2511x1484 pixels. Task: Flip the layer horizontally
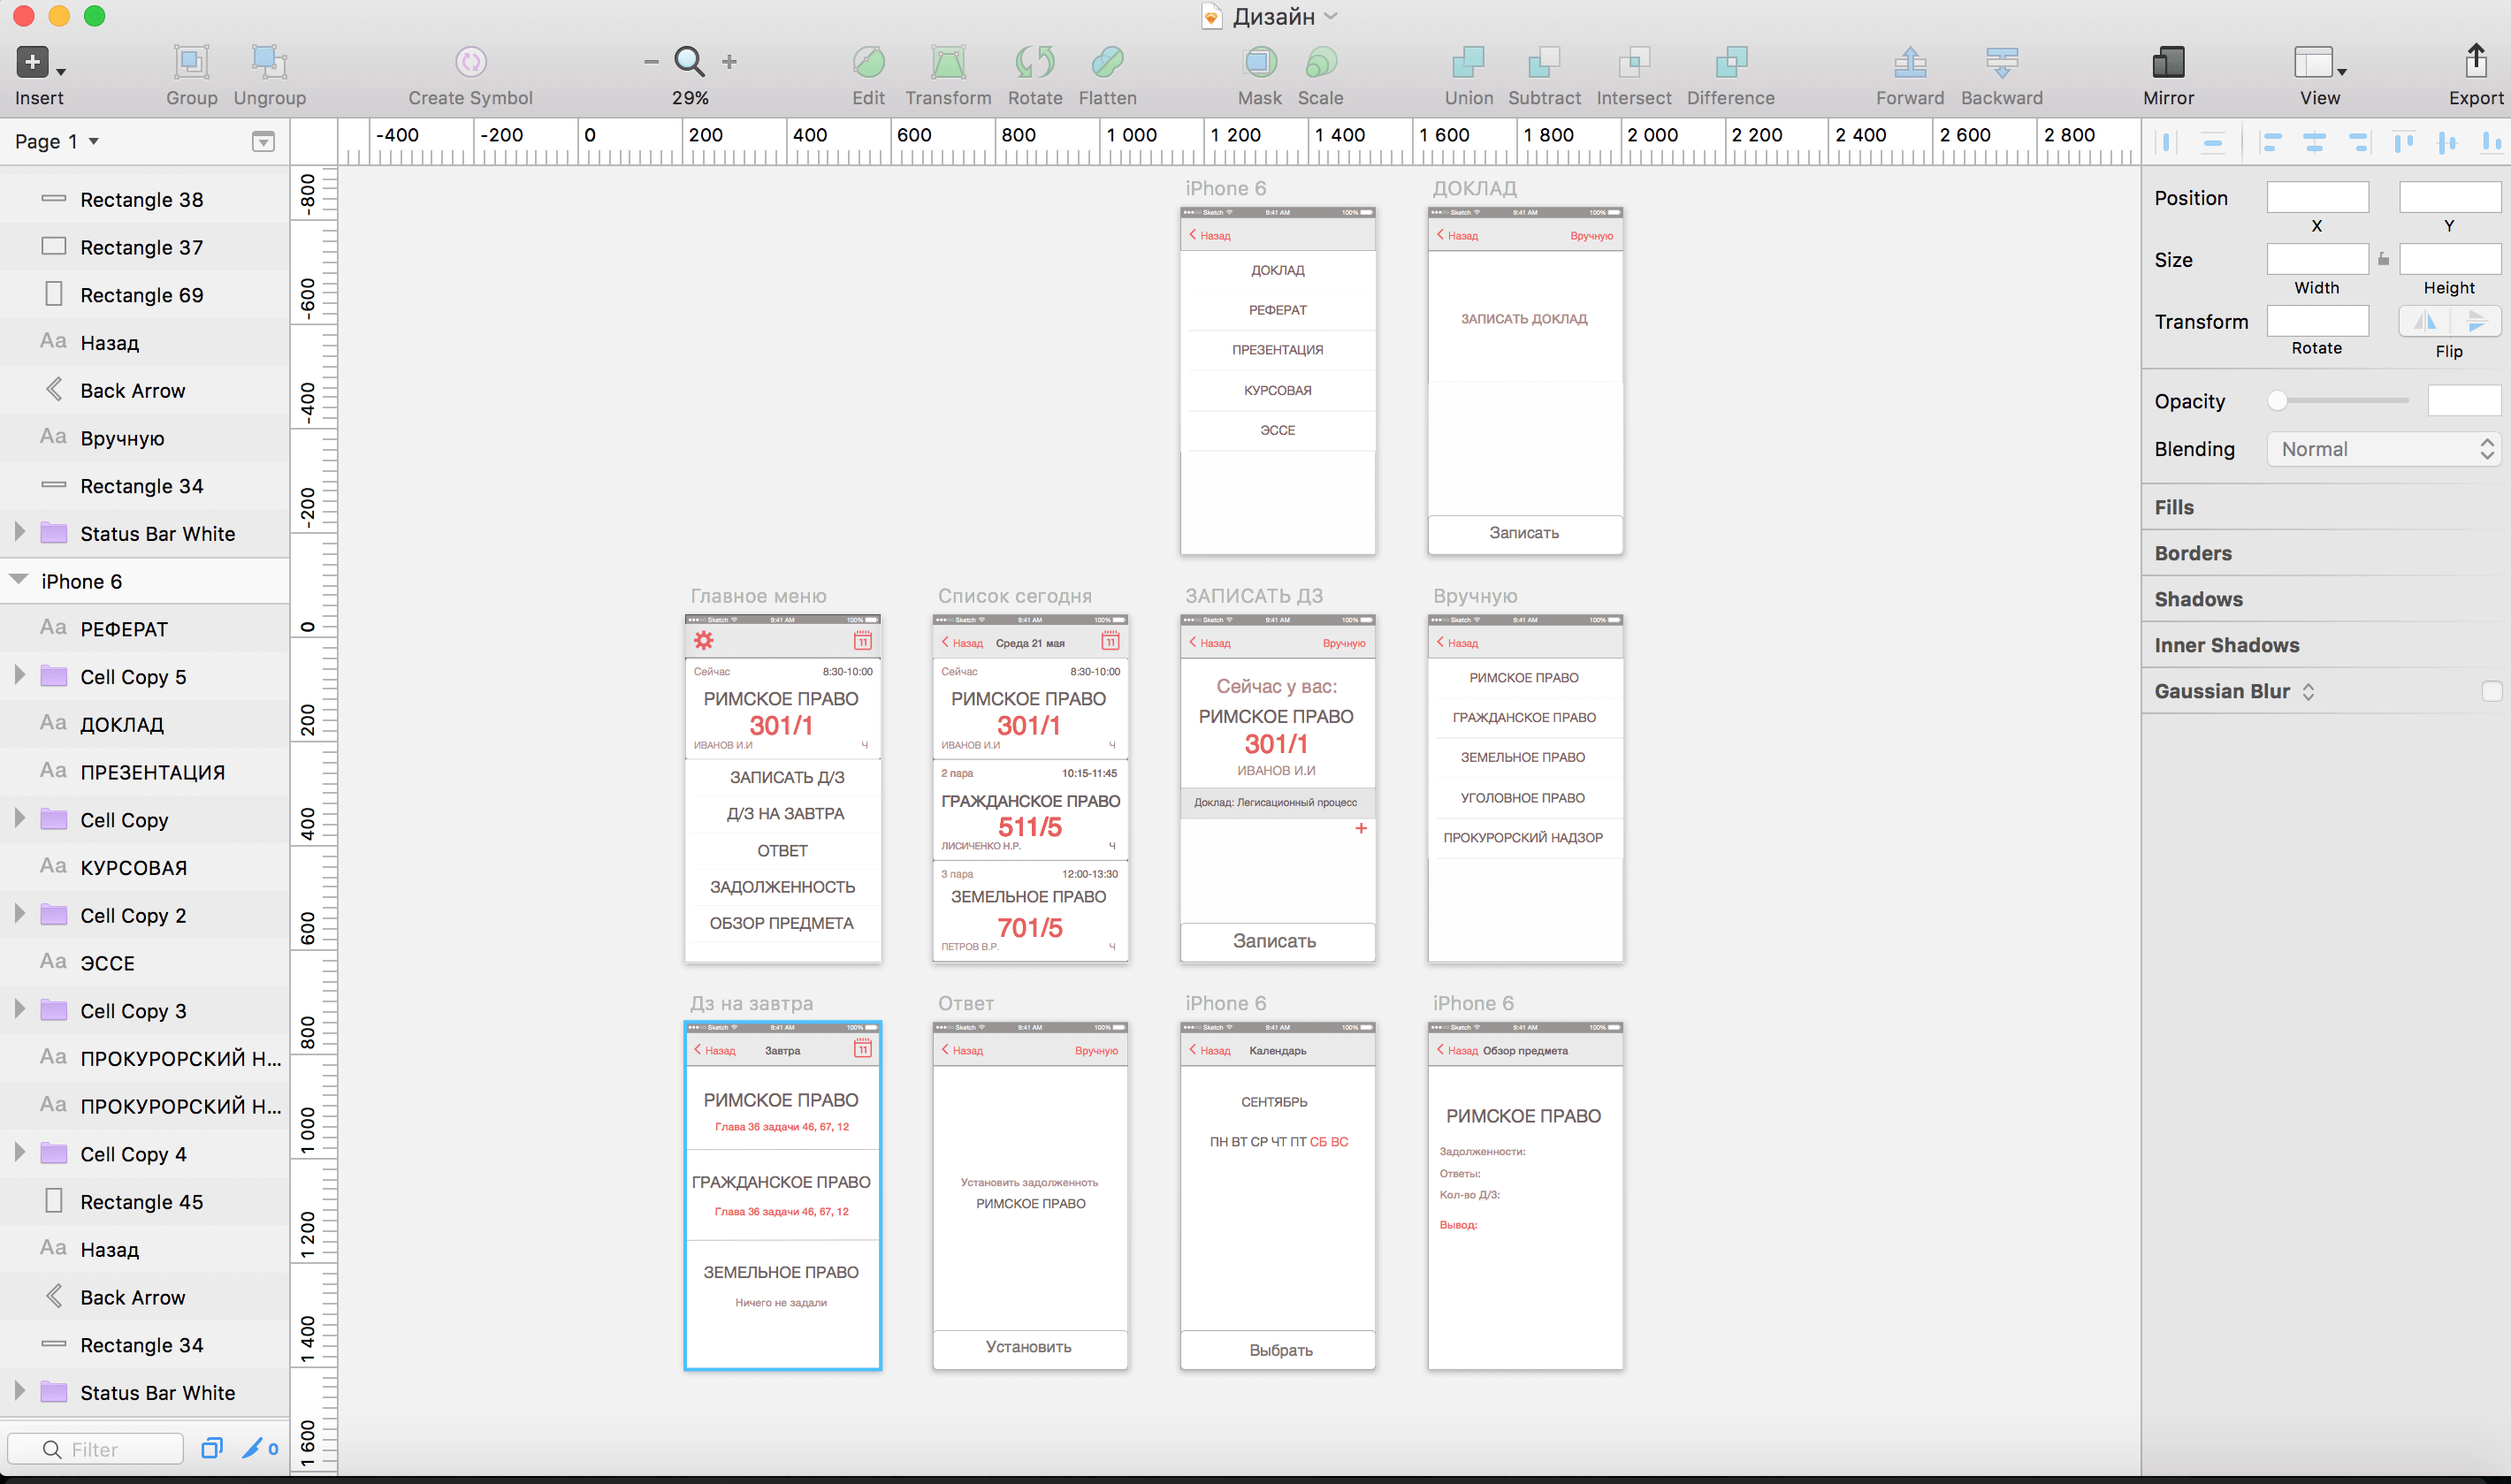pyautogui.click(x=2425, y=321)
